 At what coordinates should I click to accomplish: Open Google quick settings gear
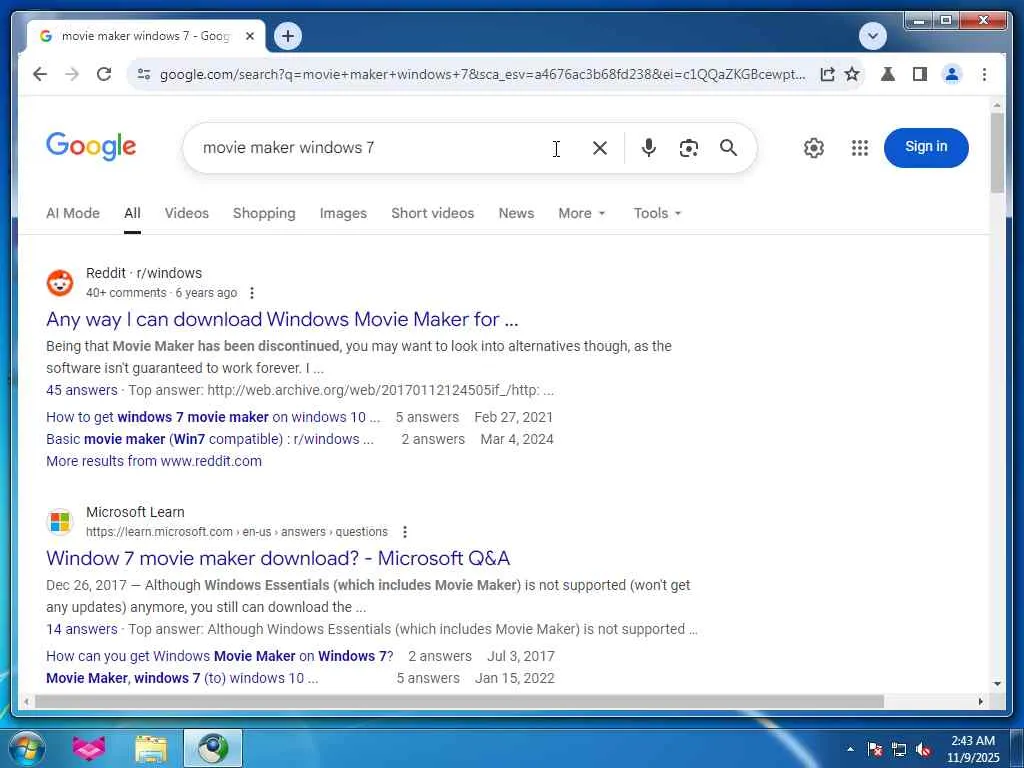click(x=814, y=148)
